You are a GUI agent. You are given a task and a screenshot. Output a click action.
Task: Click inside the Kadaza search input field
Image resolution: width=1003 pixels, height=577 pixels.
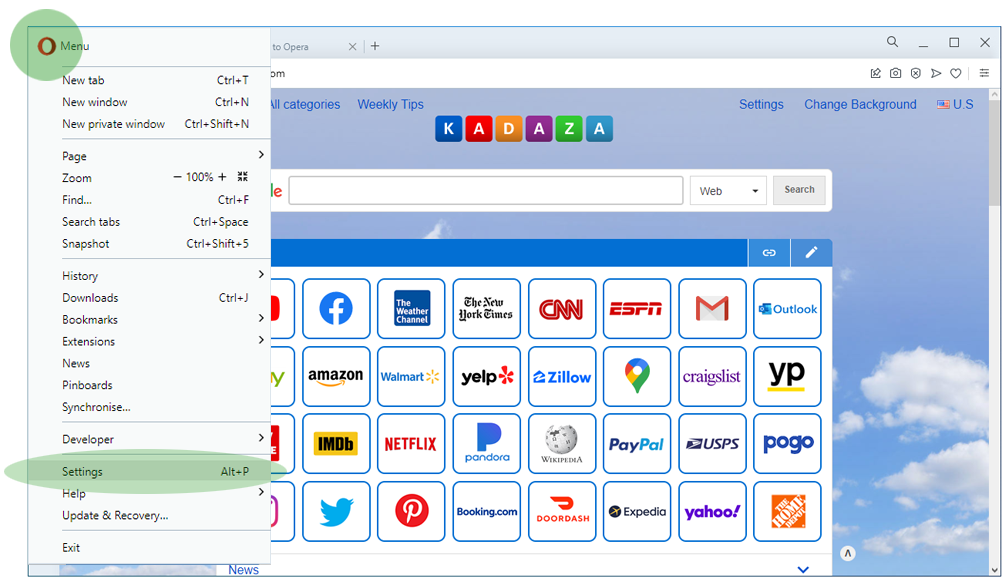click(486, 191)
